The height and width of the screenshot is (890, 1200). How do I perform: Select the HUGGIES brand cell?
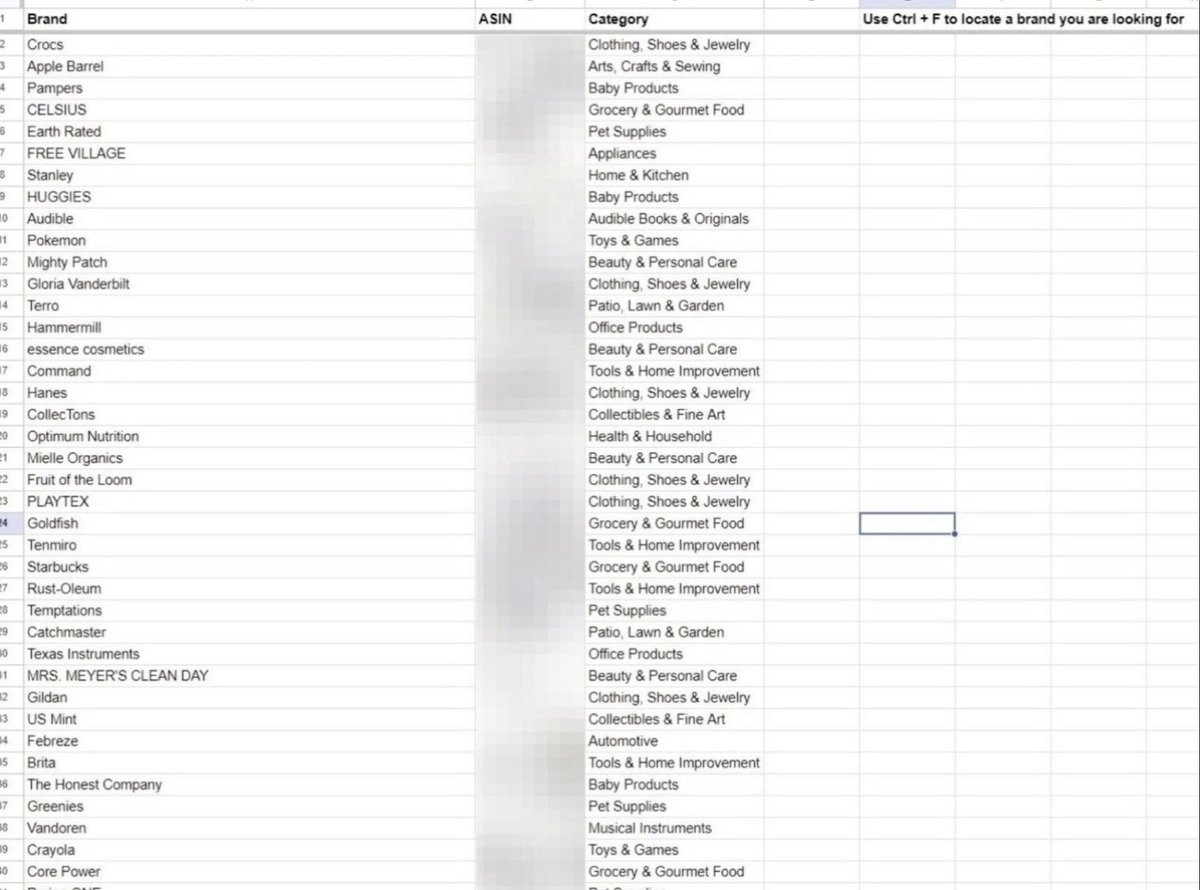tap(247, 197)
